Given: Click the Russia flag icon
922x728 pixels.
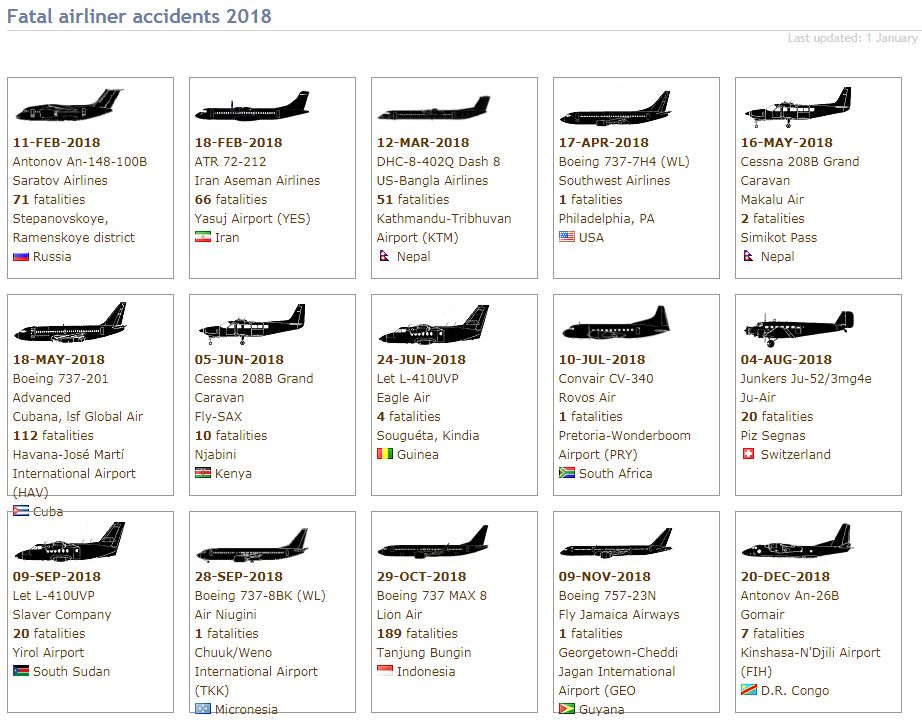Looking at the screenshot, I should [21, 257].
